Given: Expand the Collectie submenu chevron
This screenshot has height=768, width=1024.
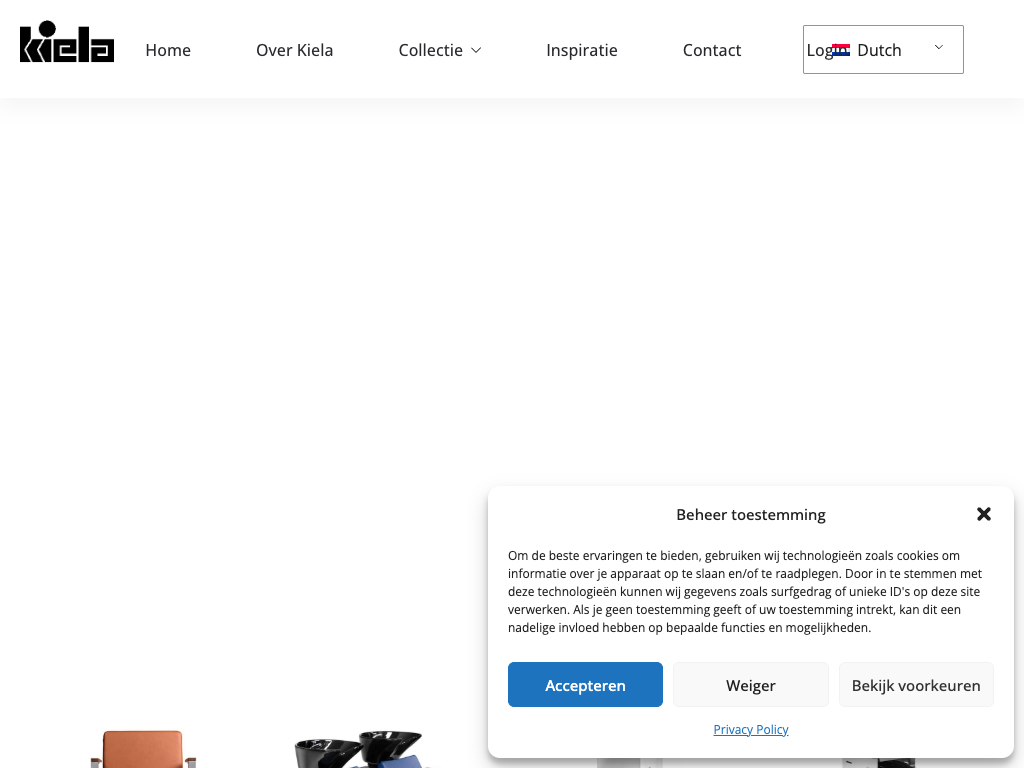Looking at the screenshot, I should tap(476, 50).
